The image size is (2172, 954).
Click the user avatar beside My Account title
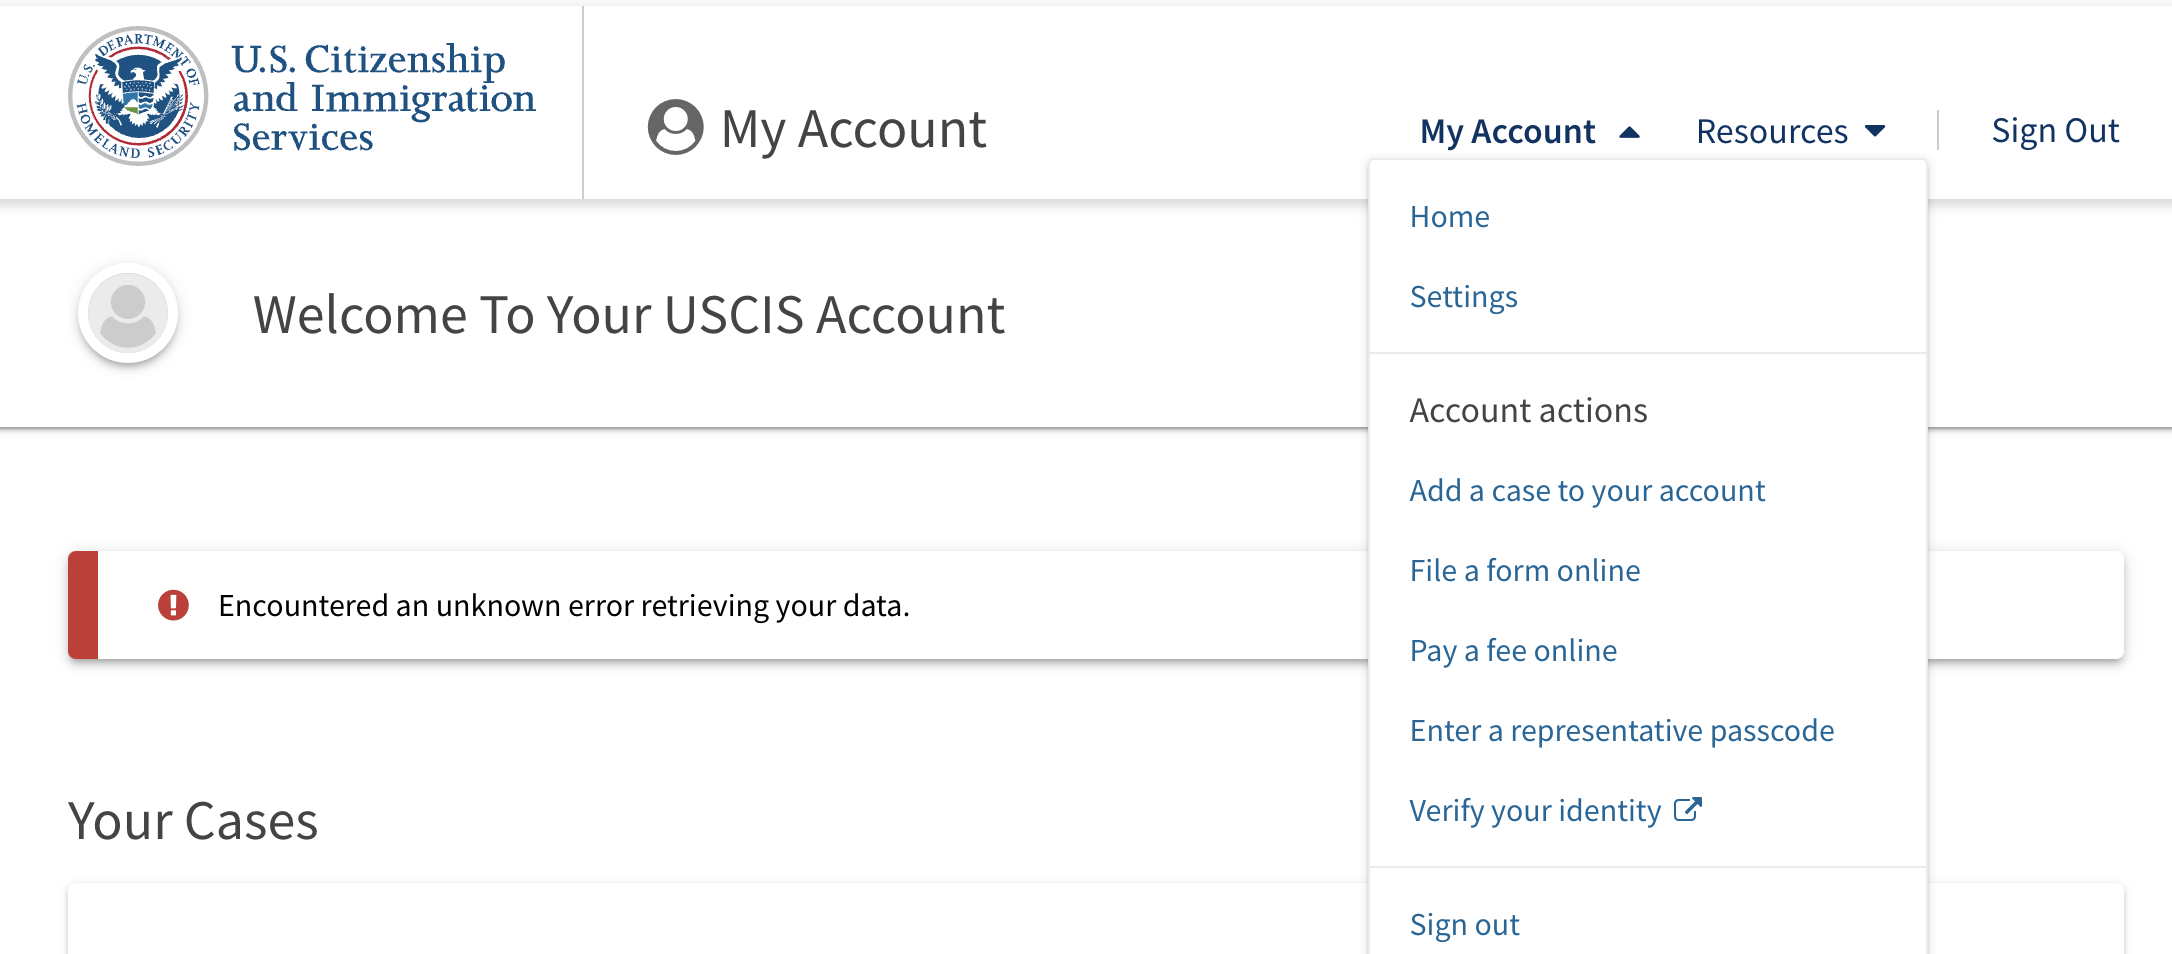pyautogui.click(x=676, y=127)
